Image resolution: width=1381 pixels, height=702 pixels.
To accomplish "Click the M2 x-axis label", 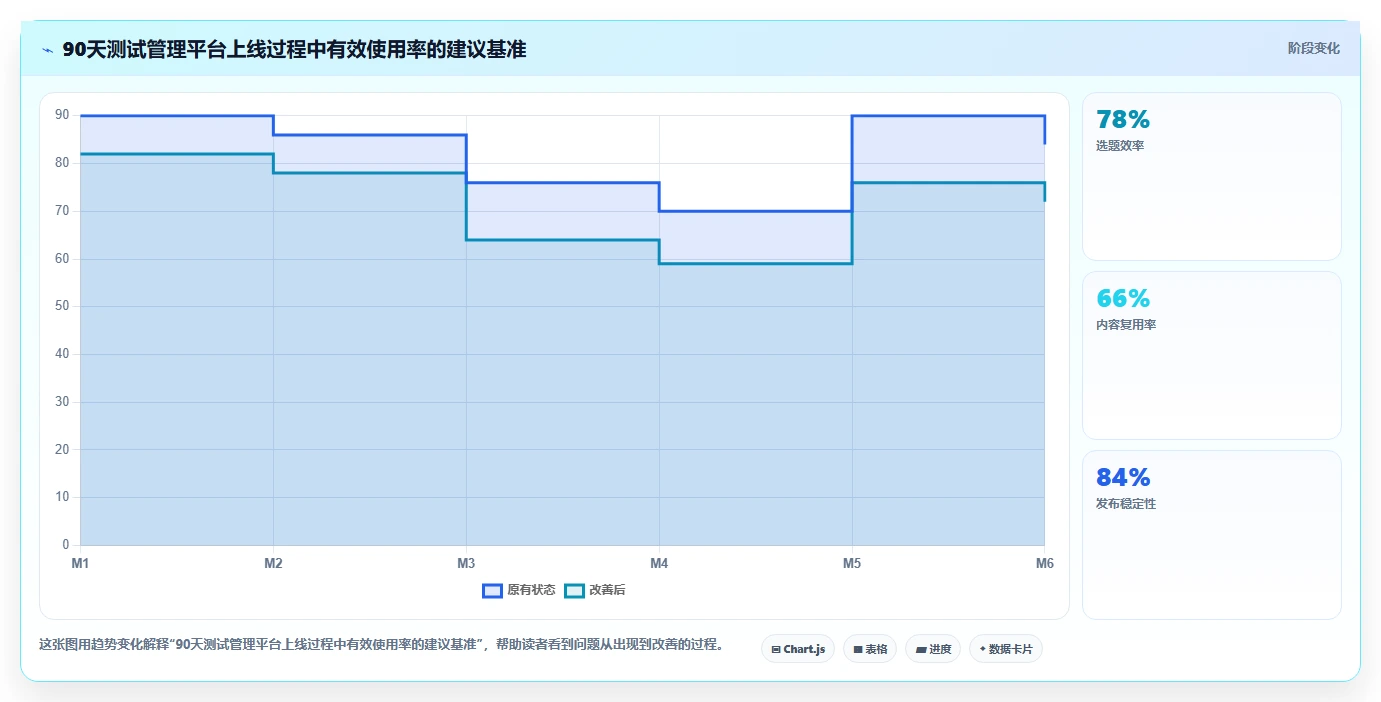I will 273,563.
